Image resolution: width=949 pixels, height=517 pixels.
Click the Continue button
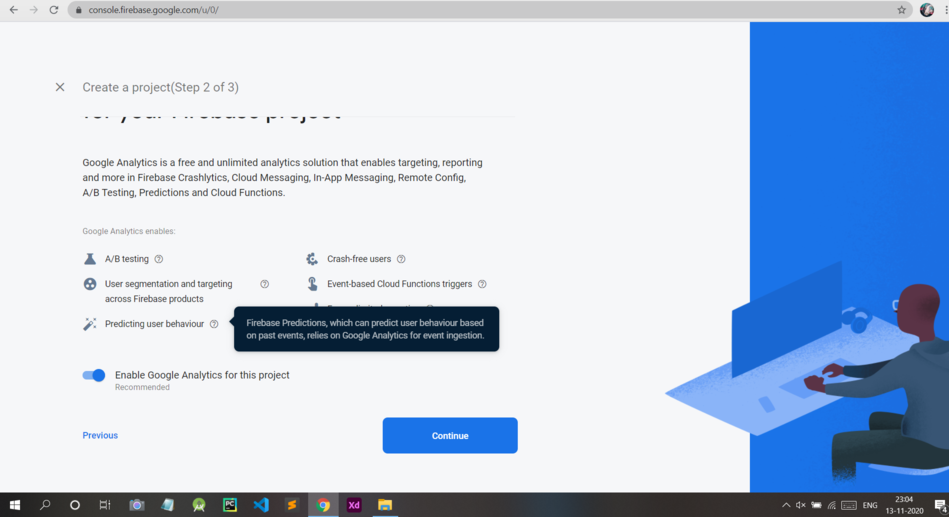[x=450, y=435]
